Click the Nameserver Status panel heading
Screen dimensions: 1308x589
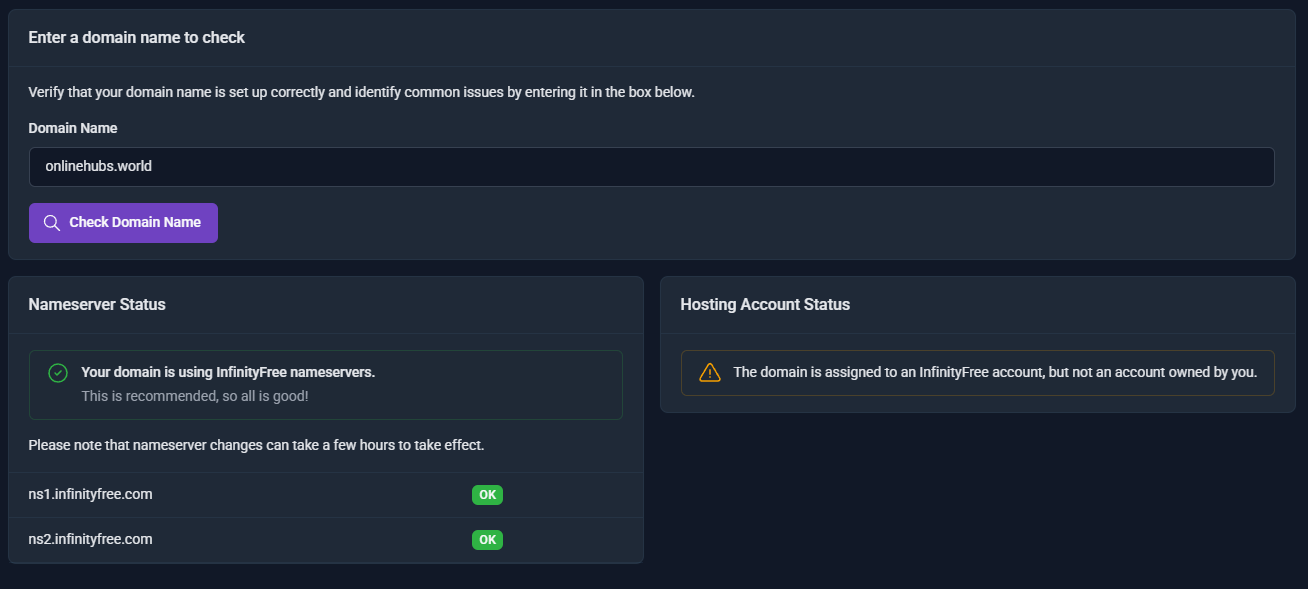tap(97, 304)
